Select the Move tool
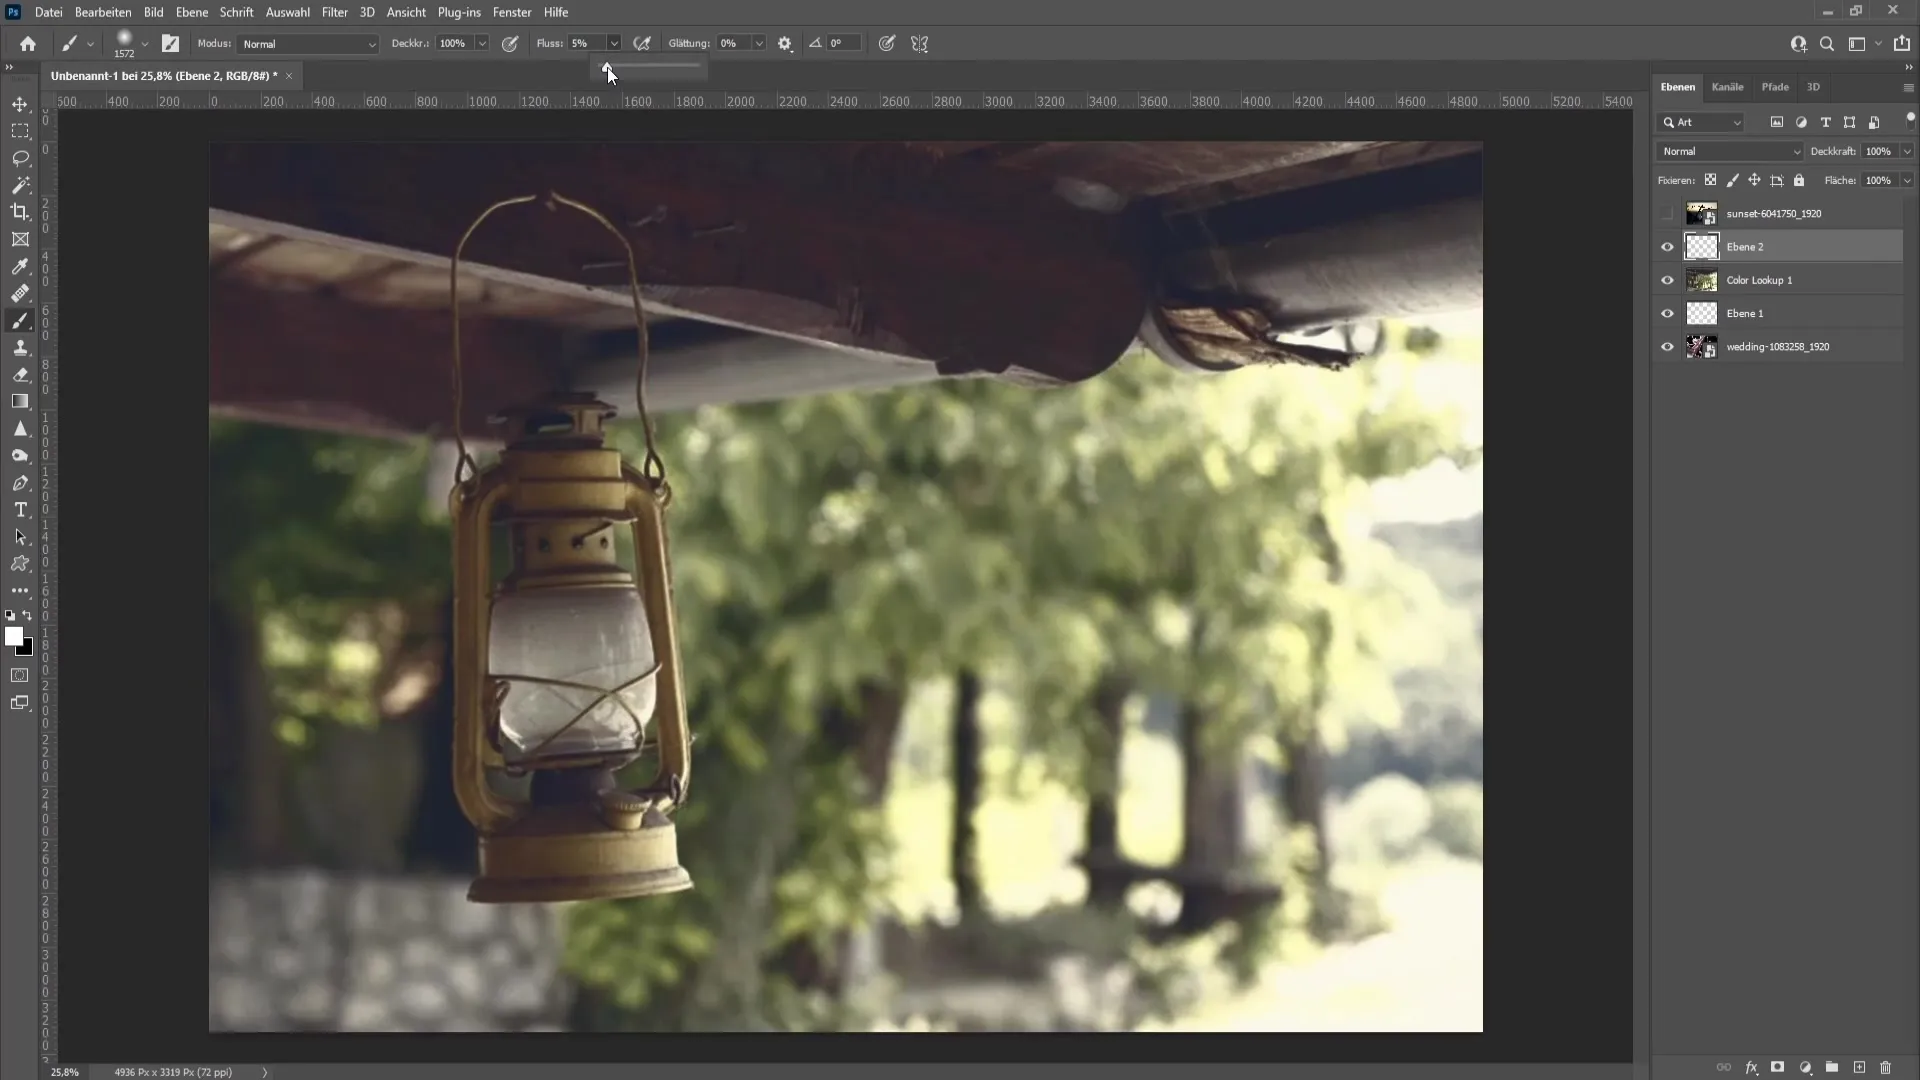The image size is (1920, 1080). point(20,104)
